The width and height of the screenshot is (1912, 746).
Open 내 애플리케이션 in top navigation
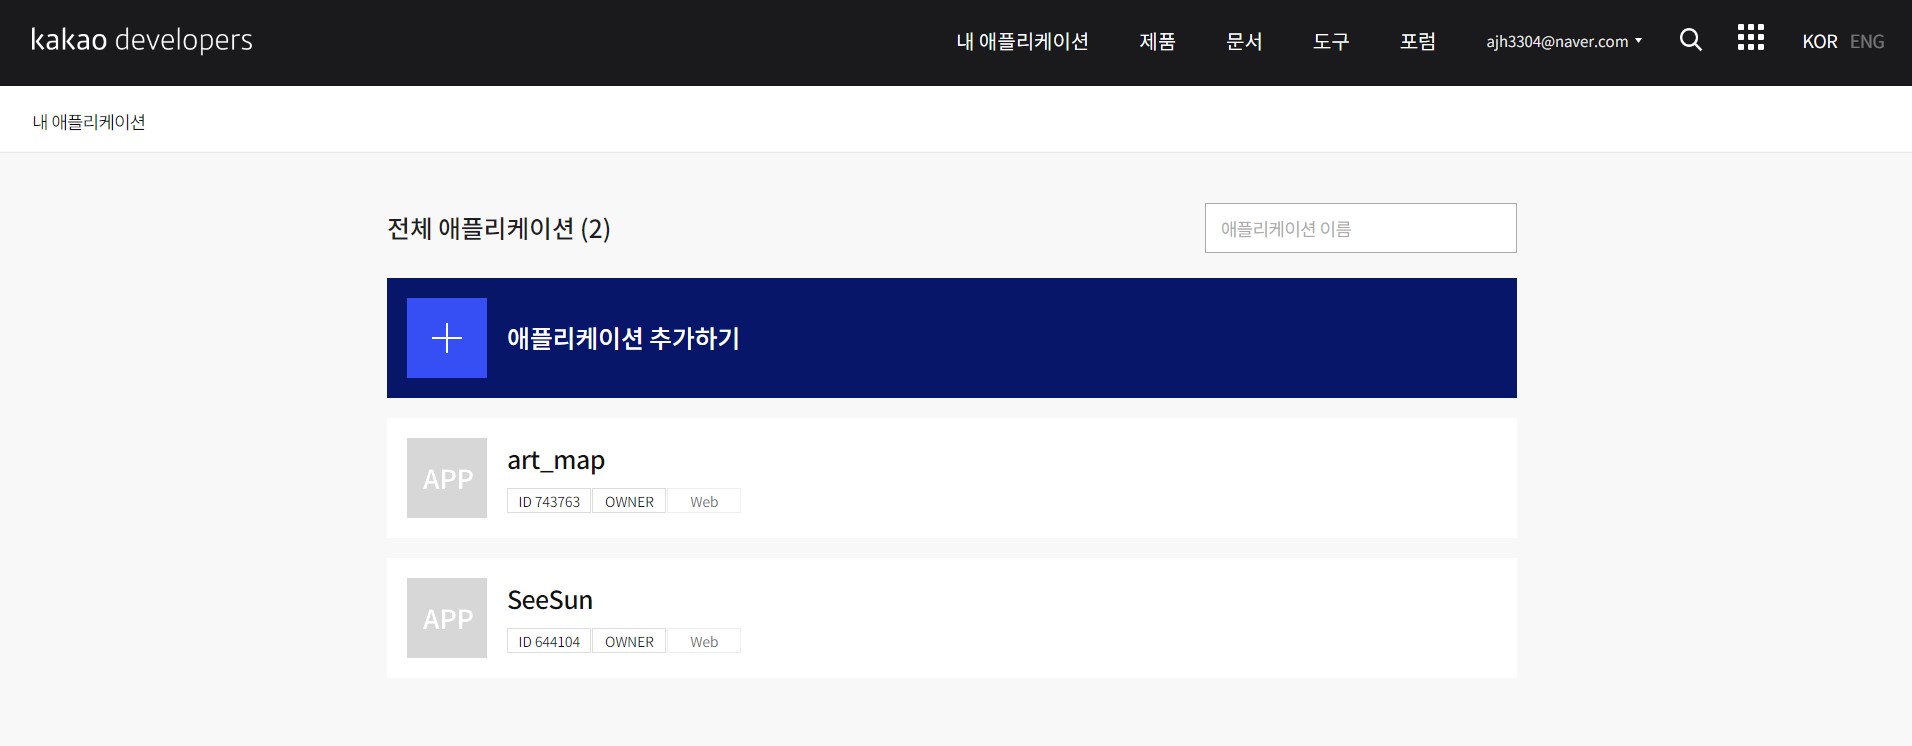point(1022,41)
